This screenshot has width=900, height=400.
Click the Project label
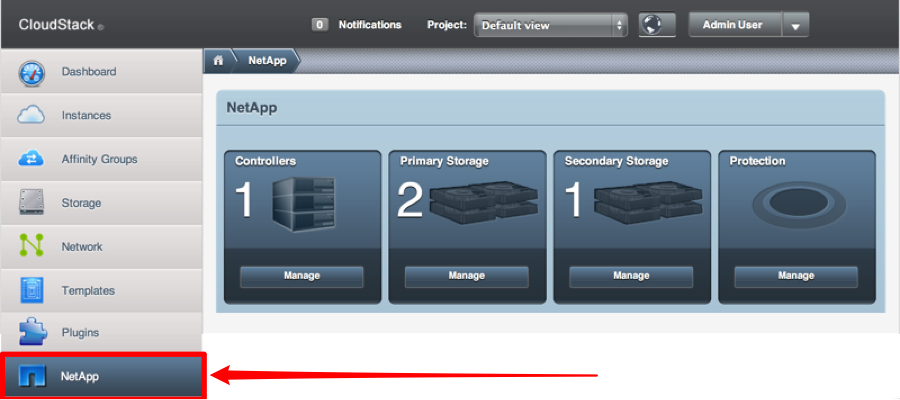point(447,25)
